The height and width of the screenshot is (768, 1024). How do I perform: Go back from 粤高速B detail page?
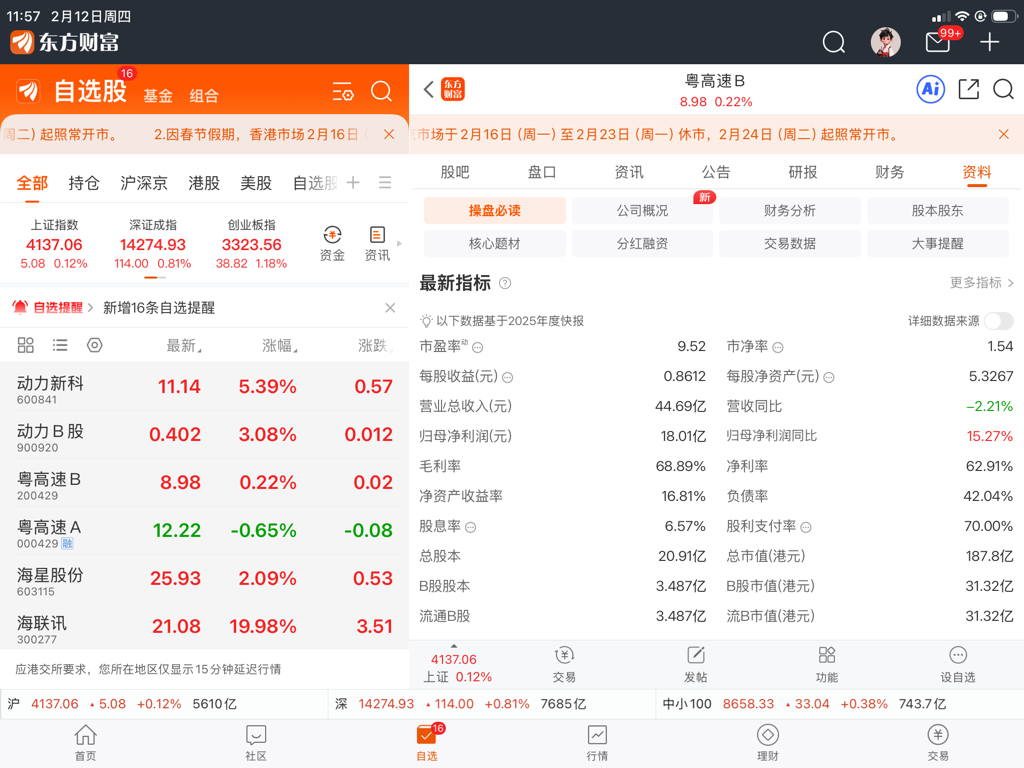pyautogui.click(x=428, y=89)
